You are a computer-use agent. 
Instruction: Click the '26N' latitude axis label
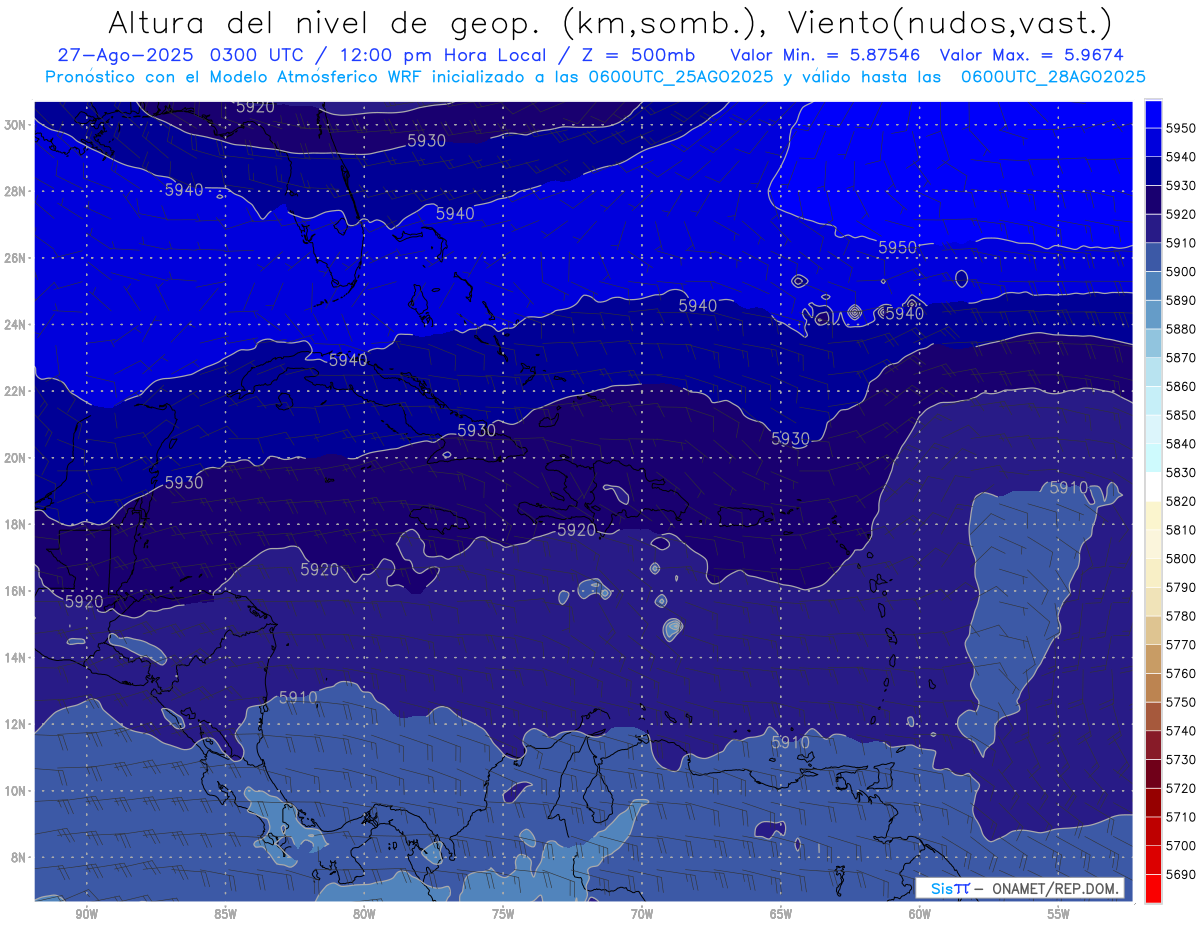pyautogui.click(x=15, y=258)
